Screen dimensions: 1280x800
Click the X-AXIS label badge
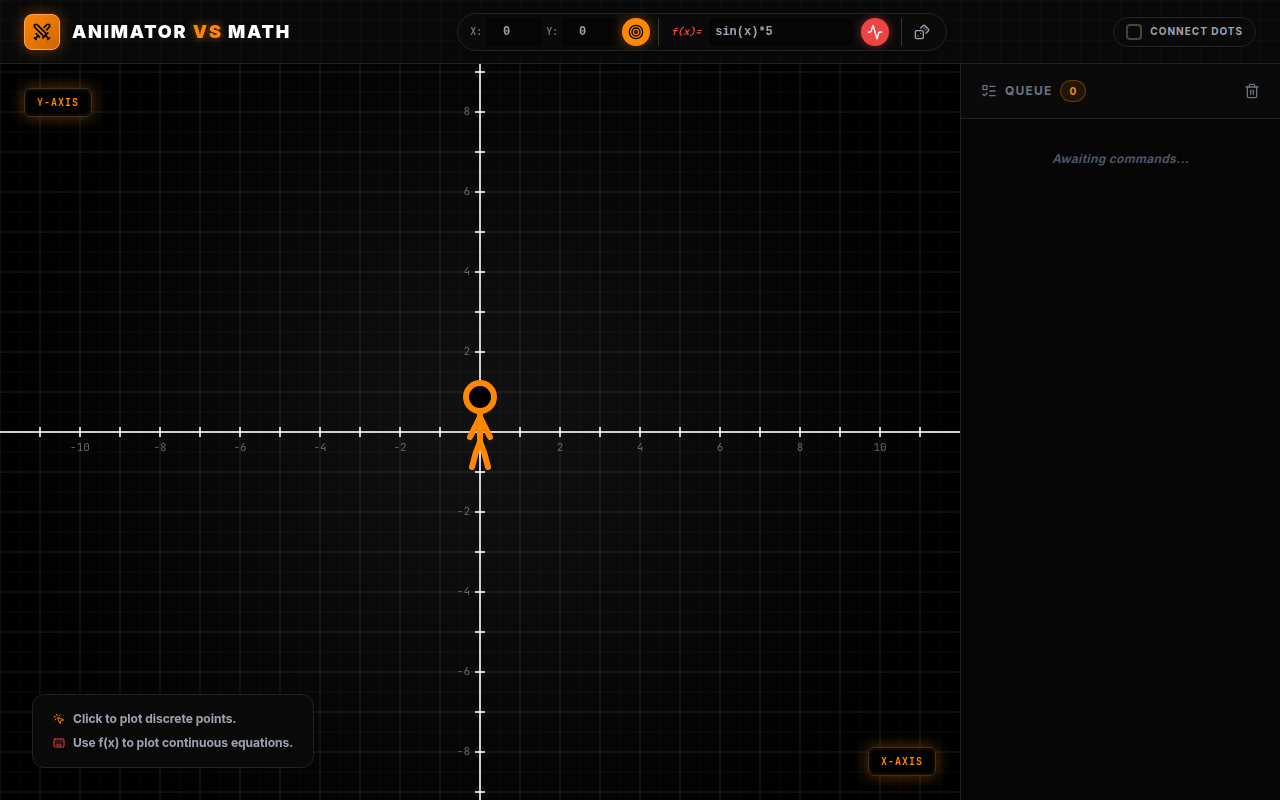(902, 761)
